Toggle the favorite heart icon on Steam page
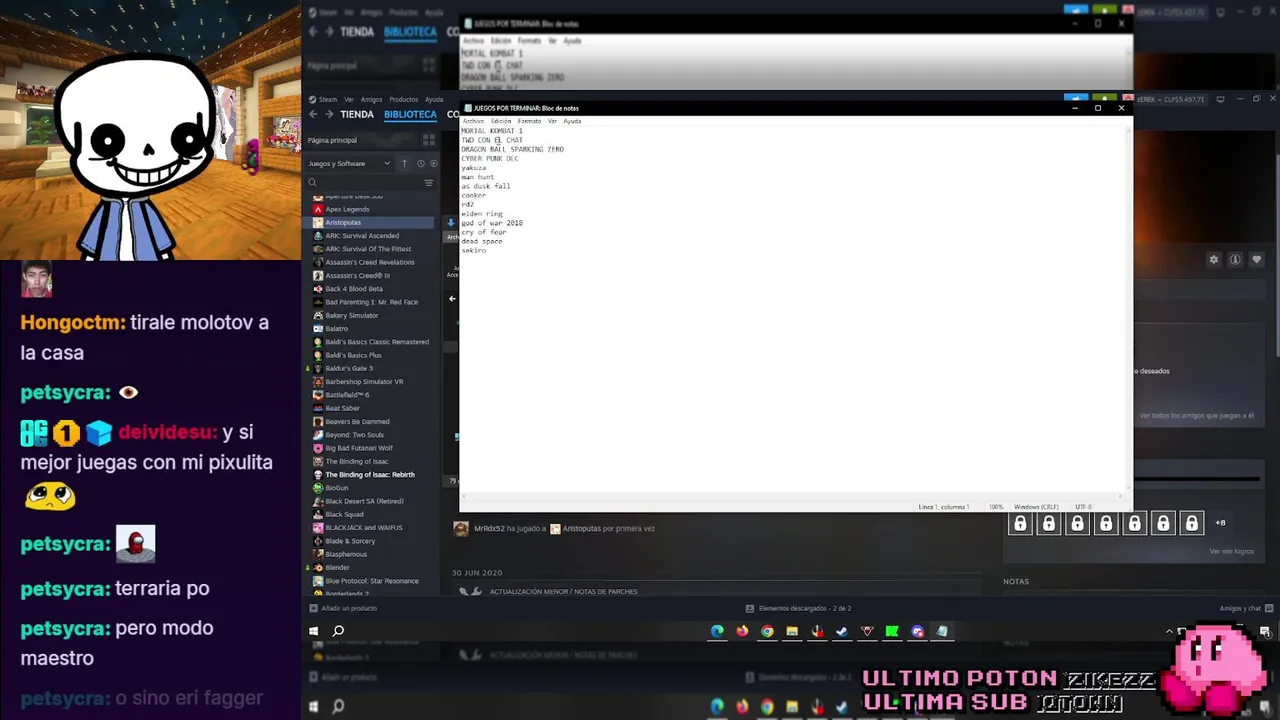Screen dimensions: 1280x720 click(x=1256, y=260)
